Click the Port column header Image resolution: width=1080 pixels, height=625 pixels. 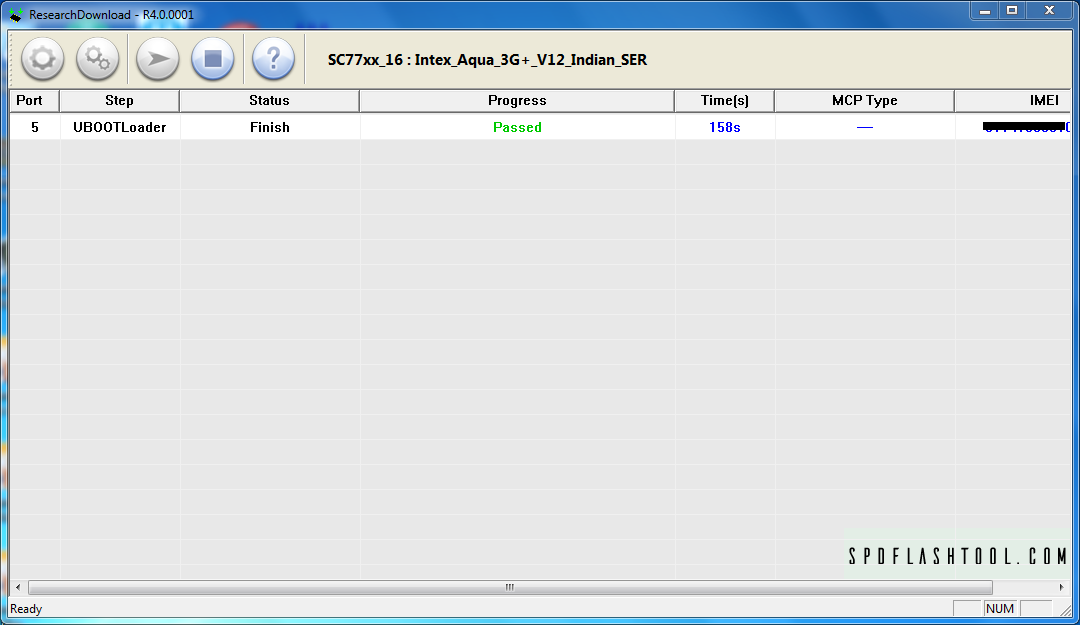coord(34,101)
